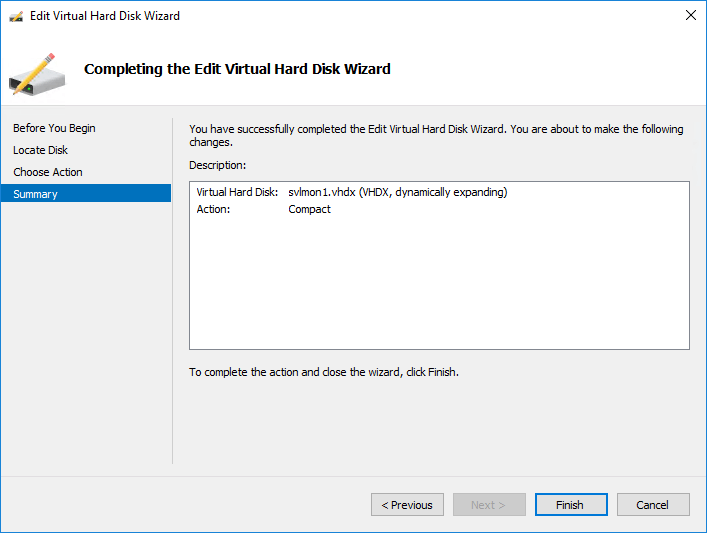Go to the Before You Begin step
The image size is (707, 533).
[x=54, y=128]
